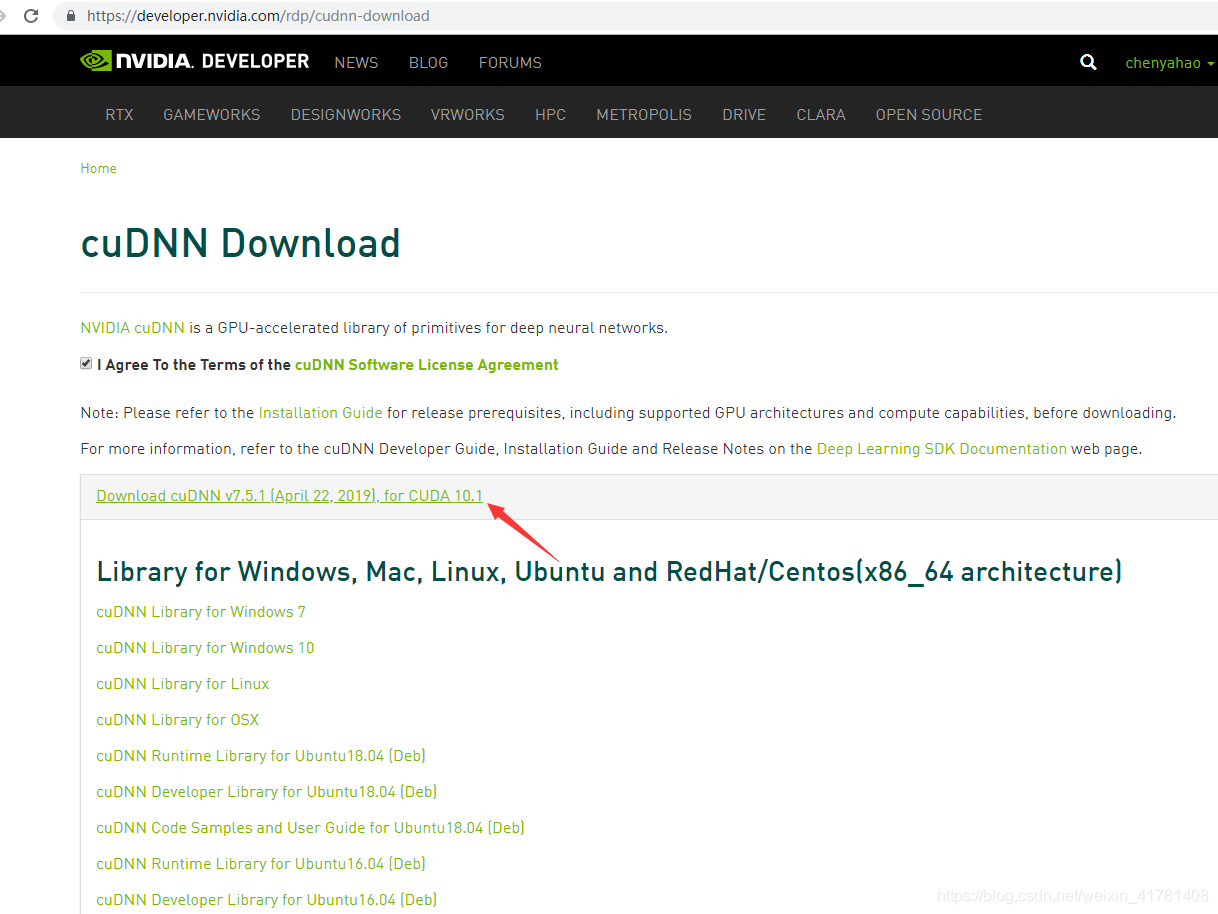Open the search magnifier icon
The width and height of the screenshot is (1218, 914).
pyautogui.click(x=1088, y=62)
